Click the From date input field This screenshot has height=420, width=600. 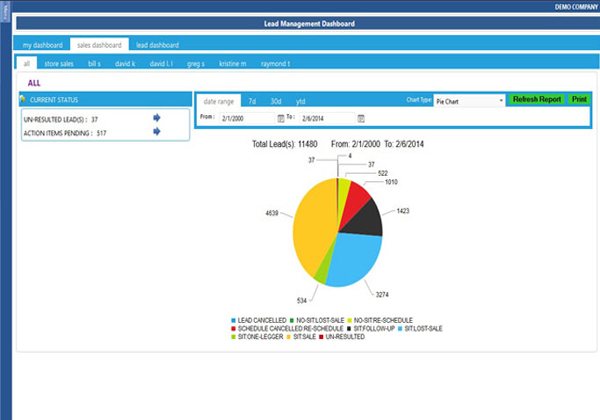[247, 119]
